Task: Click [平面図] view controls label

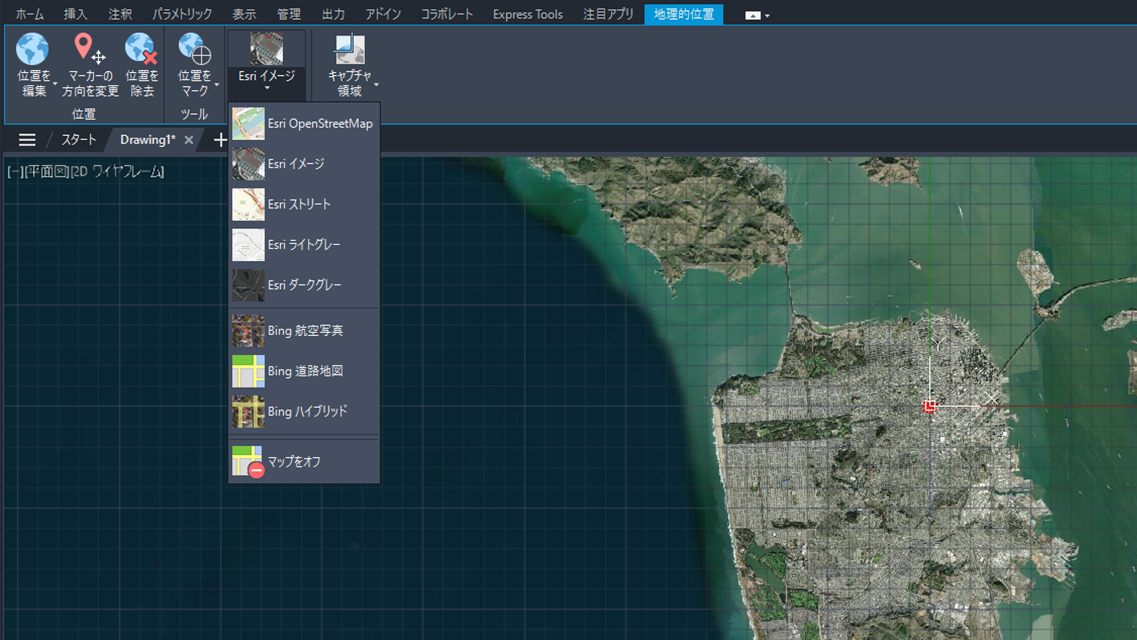Action: coord(46,172)
